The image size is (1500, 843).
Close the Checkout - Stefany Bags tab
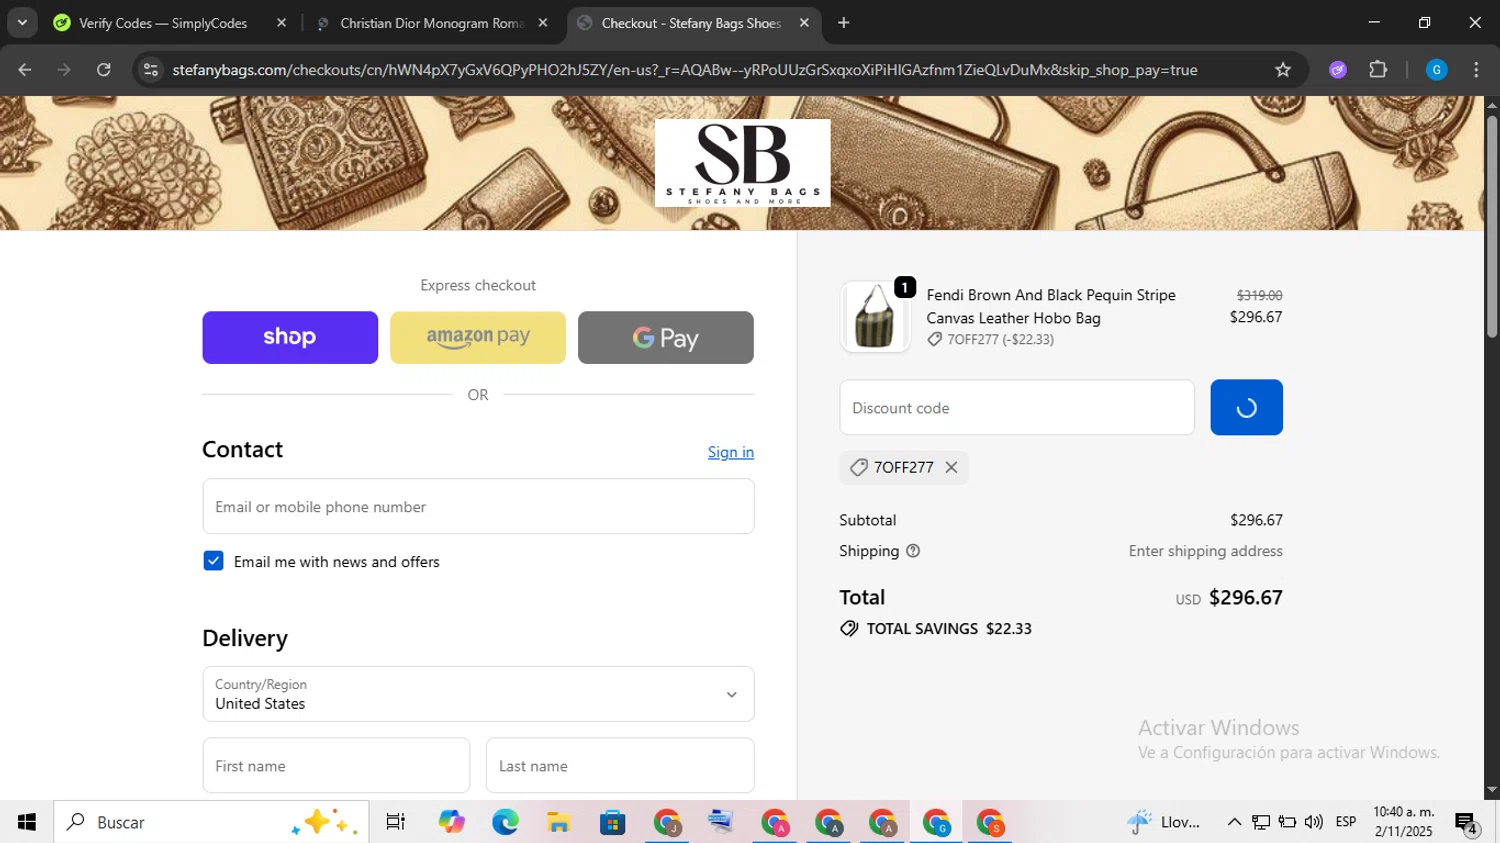[x=804, y=23]
